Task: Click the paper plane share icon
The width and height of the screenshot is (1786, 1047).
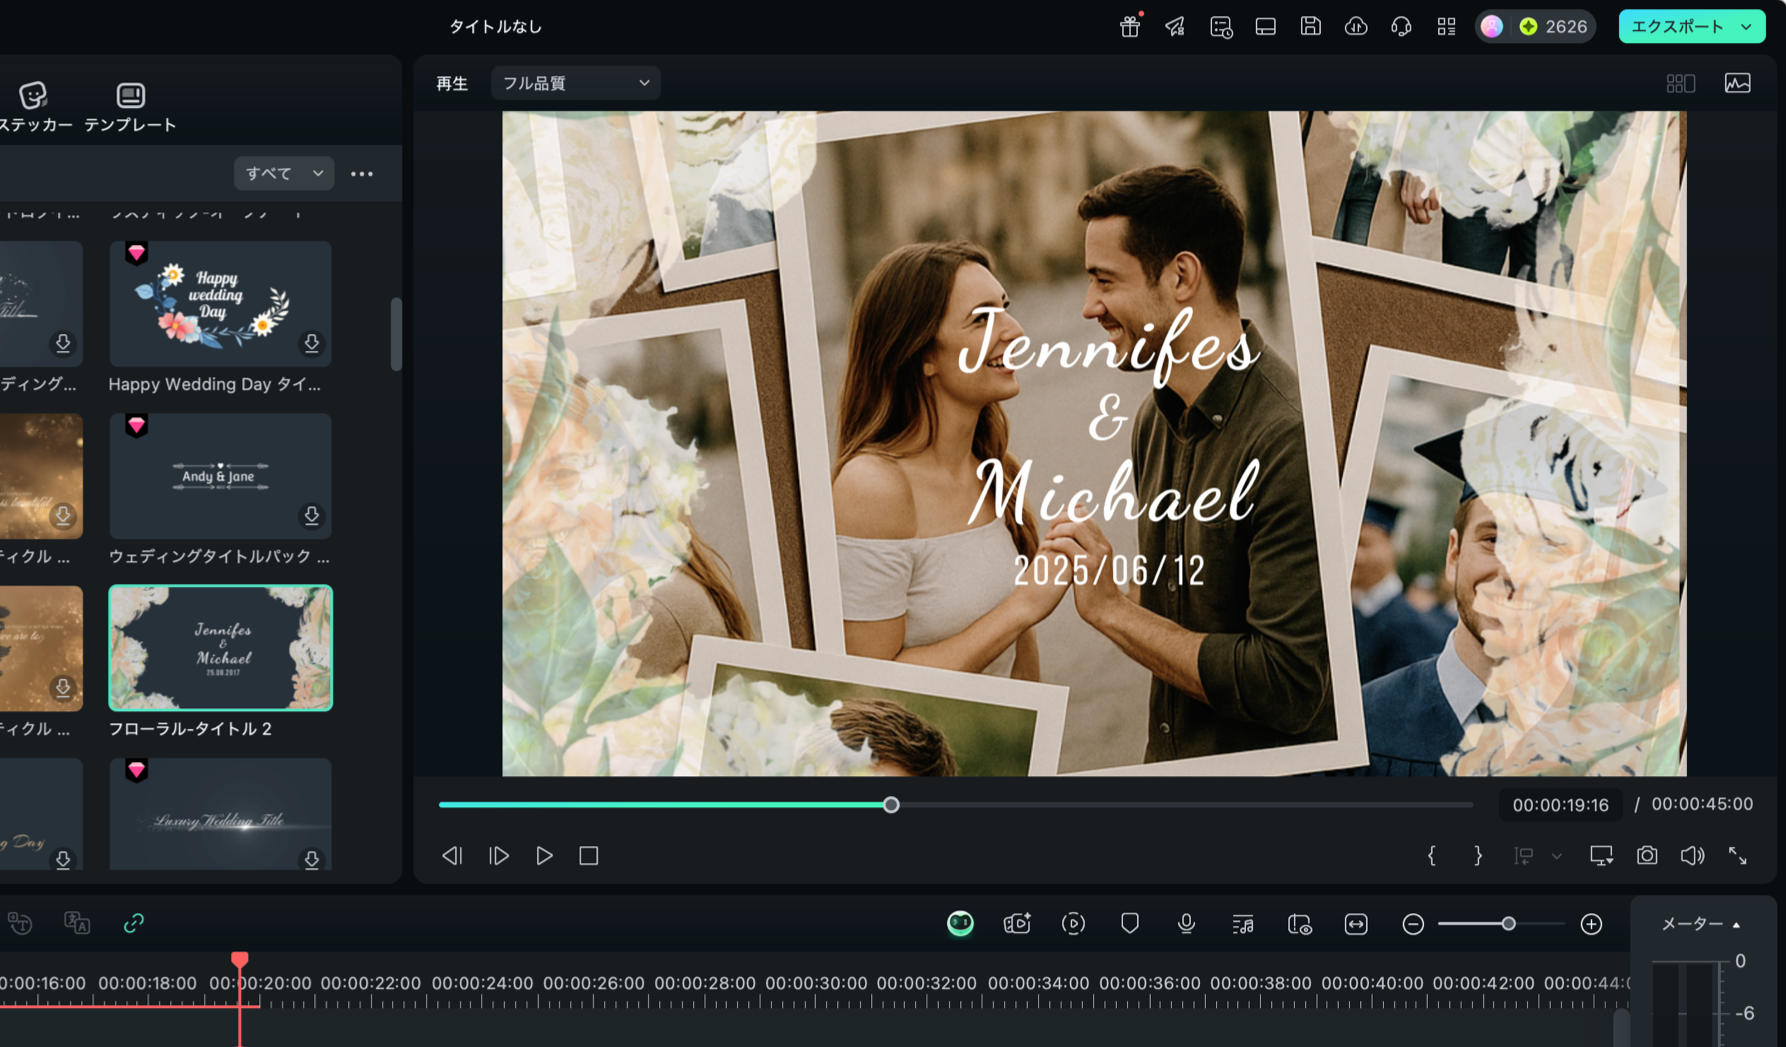Action: pyautogui.click(x=1175, y=27)
